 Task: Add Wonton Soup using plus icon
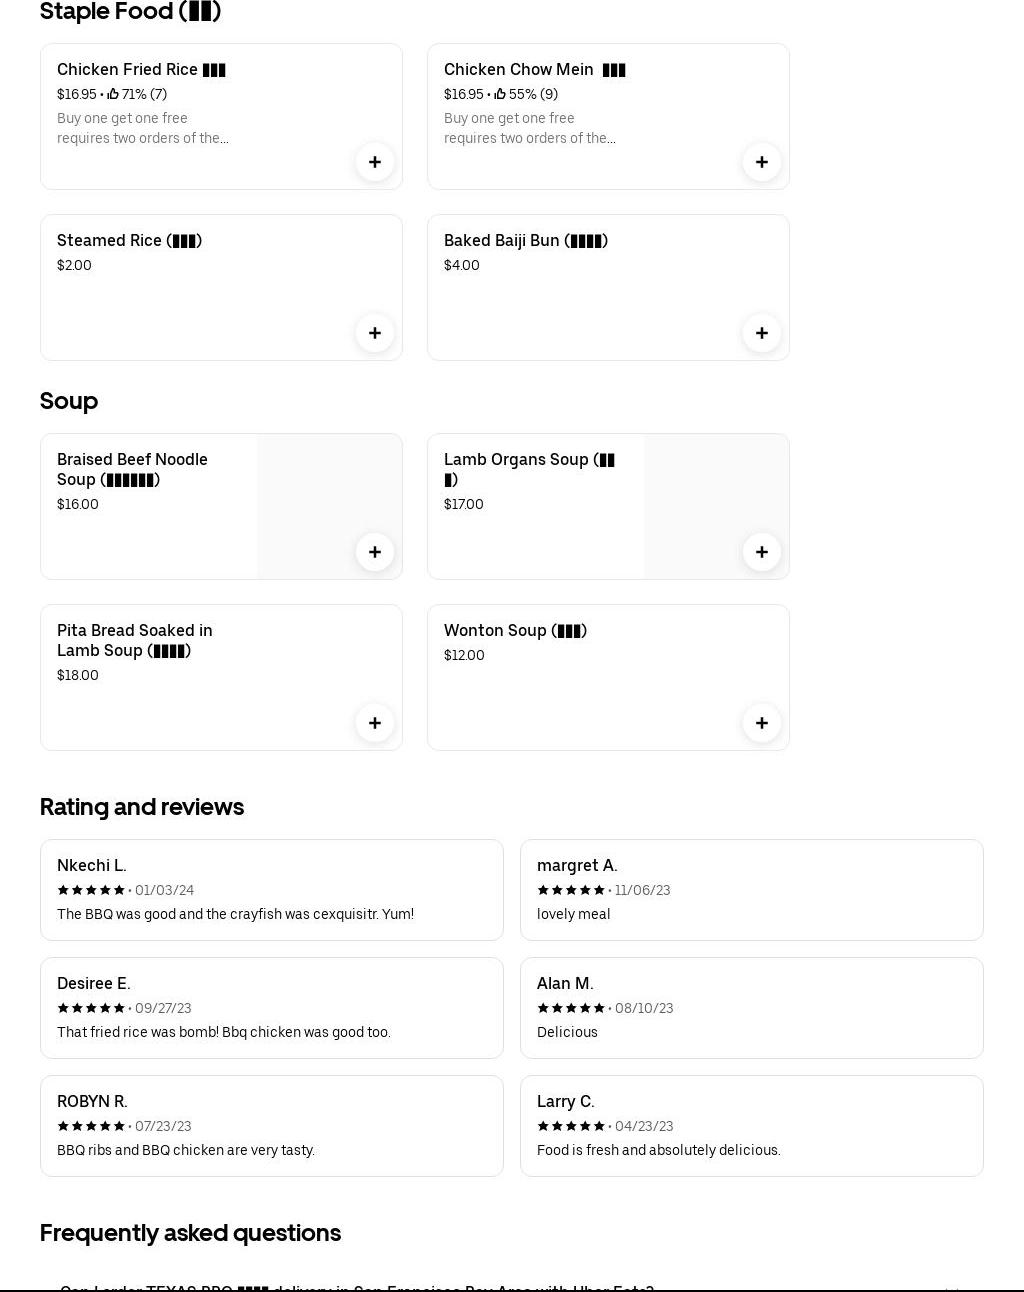(762, 723)
